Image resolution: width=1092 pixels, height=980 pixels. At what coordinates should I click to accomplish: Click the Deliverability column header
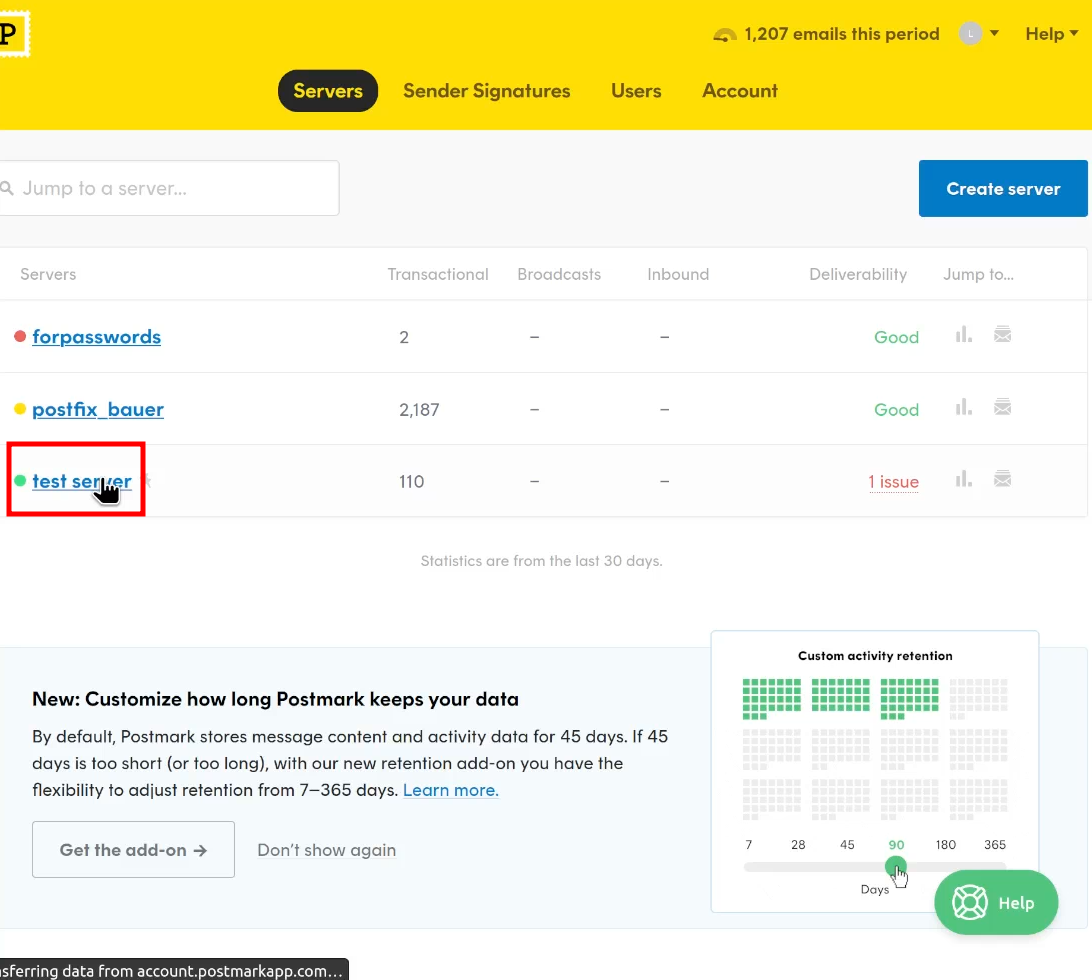858,274
